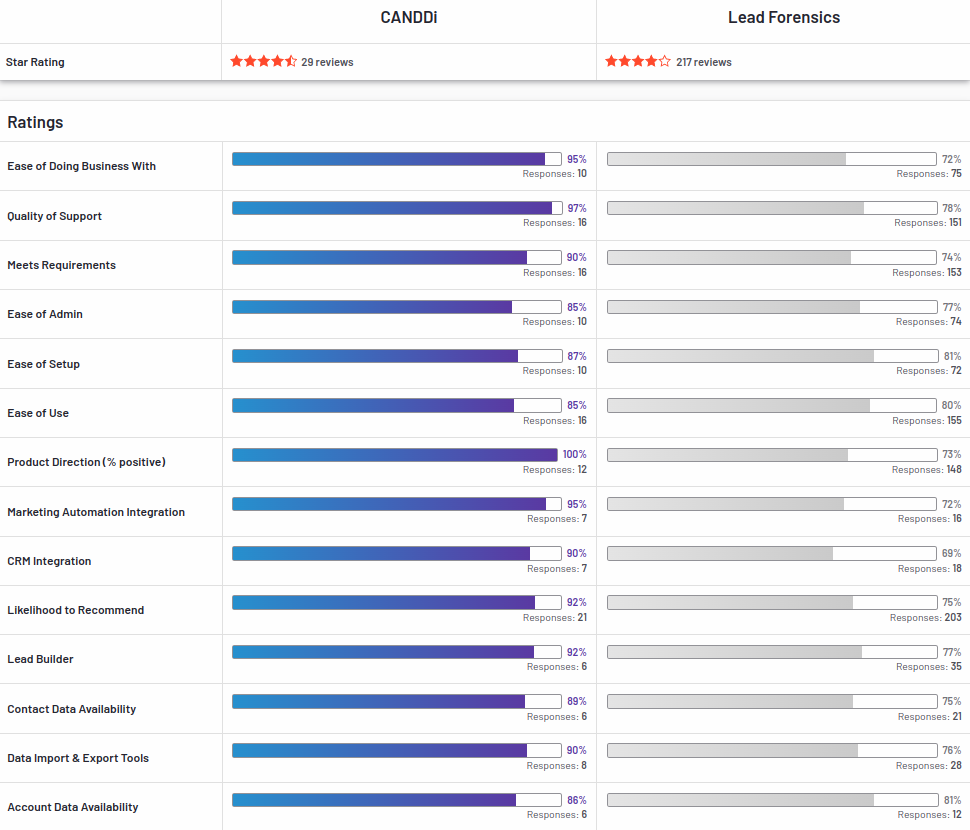Click Lead Forensics Data Import & Export bar
Screen dimensions: 970x830
click(772, 750)
